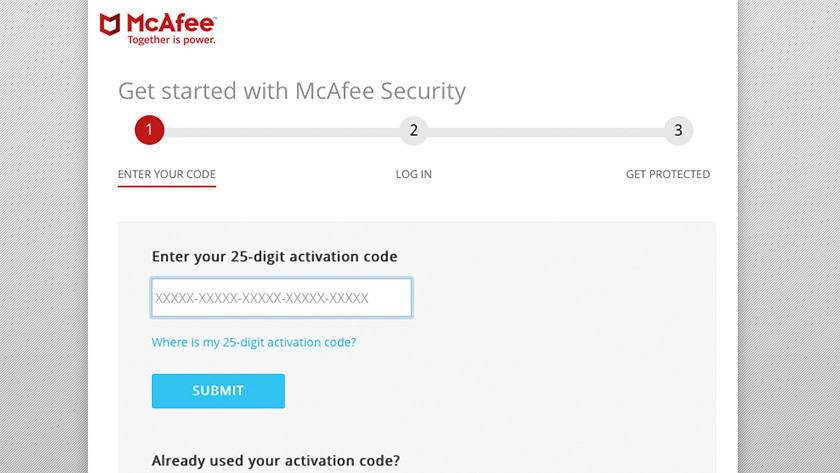Click "Get started with McAfee Security" heading
The width and height of the screenshot is (840, 473).
[x=292, y=91]
